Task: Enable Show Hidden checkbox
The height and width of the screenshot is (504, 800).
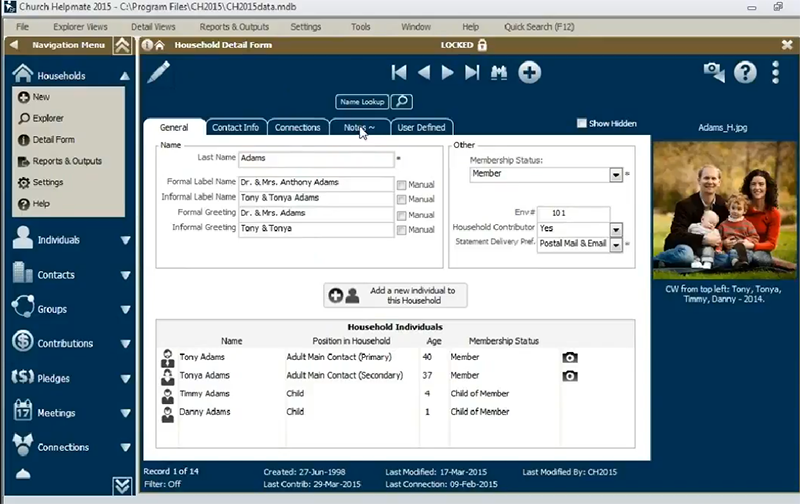Action: coord(581,123)
